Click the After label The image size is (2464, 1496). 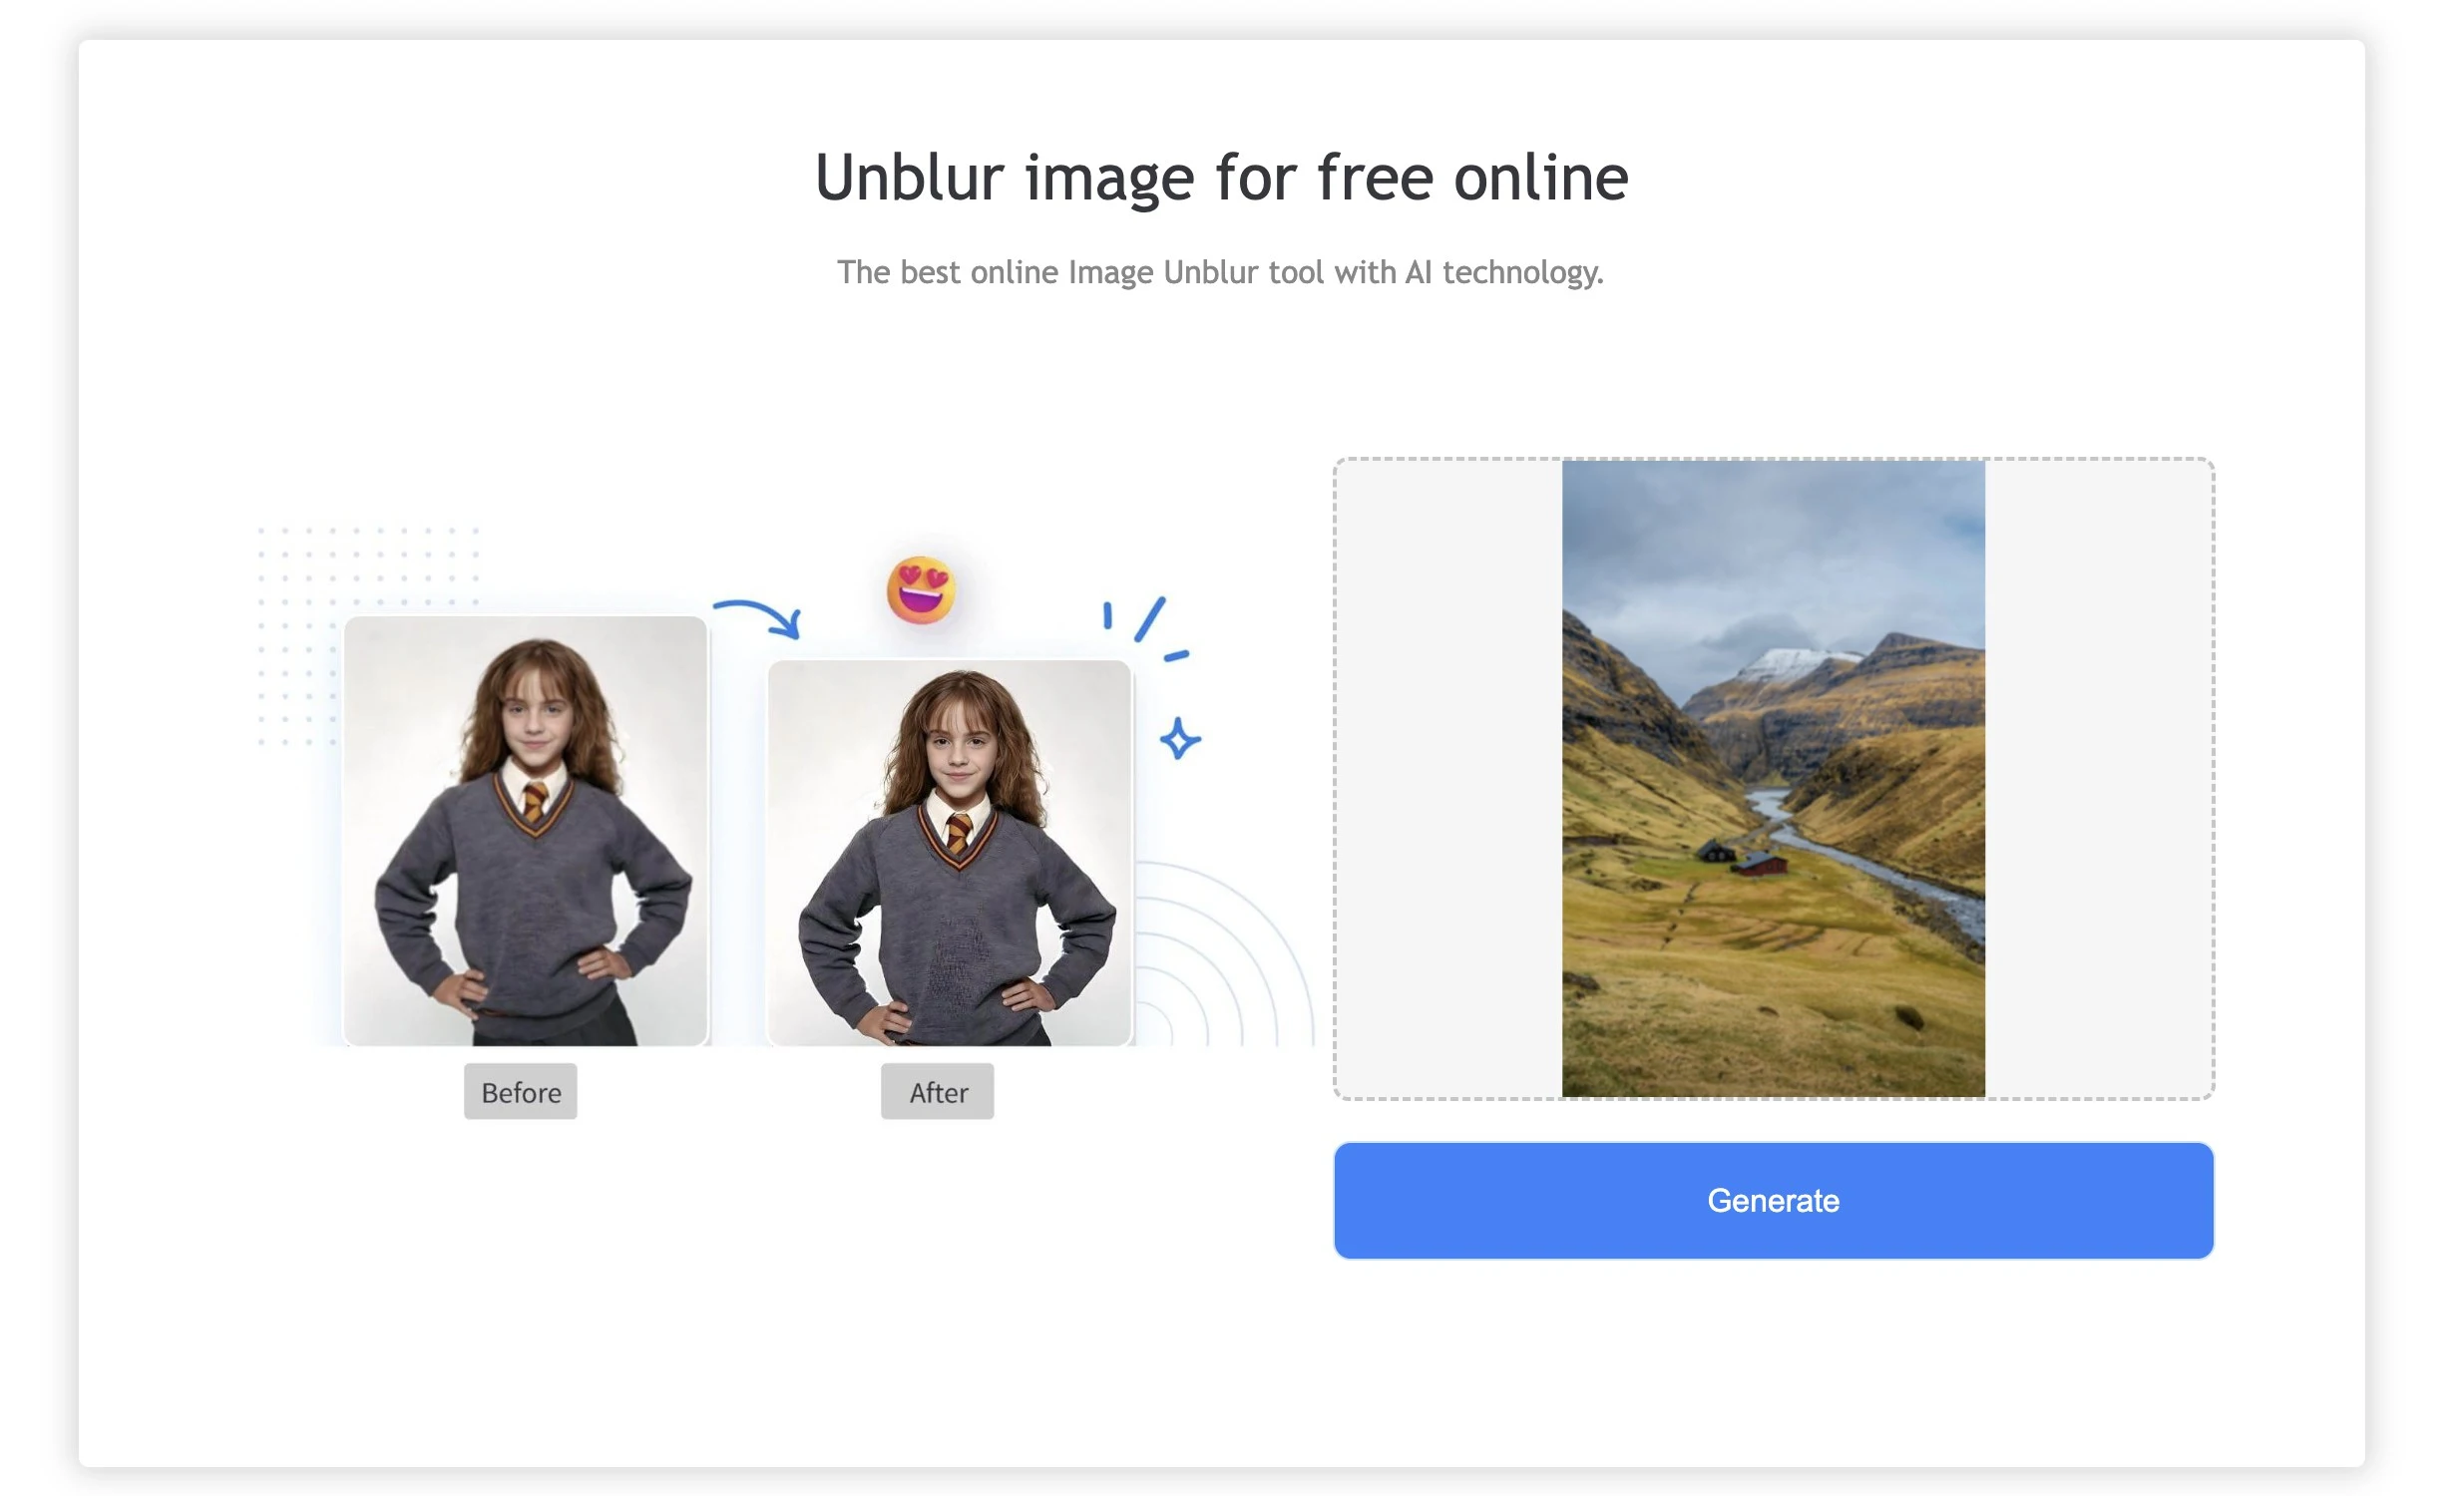tap(938, 1092)
